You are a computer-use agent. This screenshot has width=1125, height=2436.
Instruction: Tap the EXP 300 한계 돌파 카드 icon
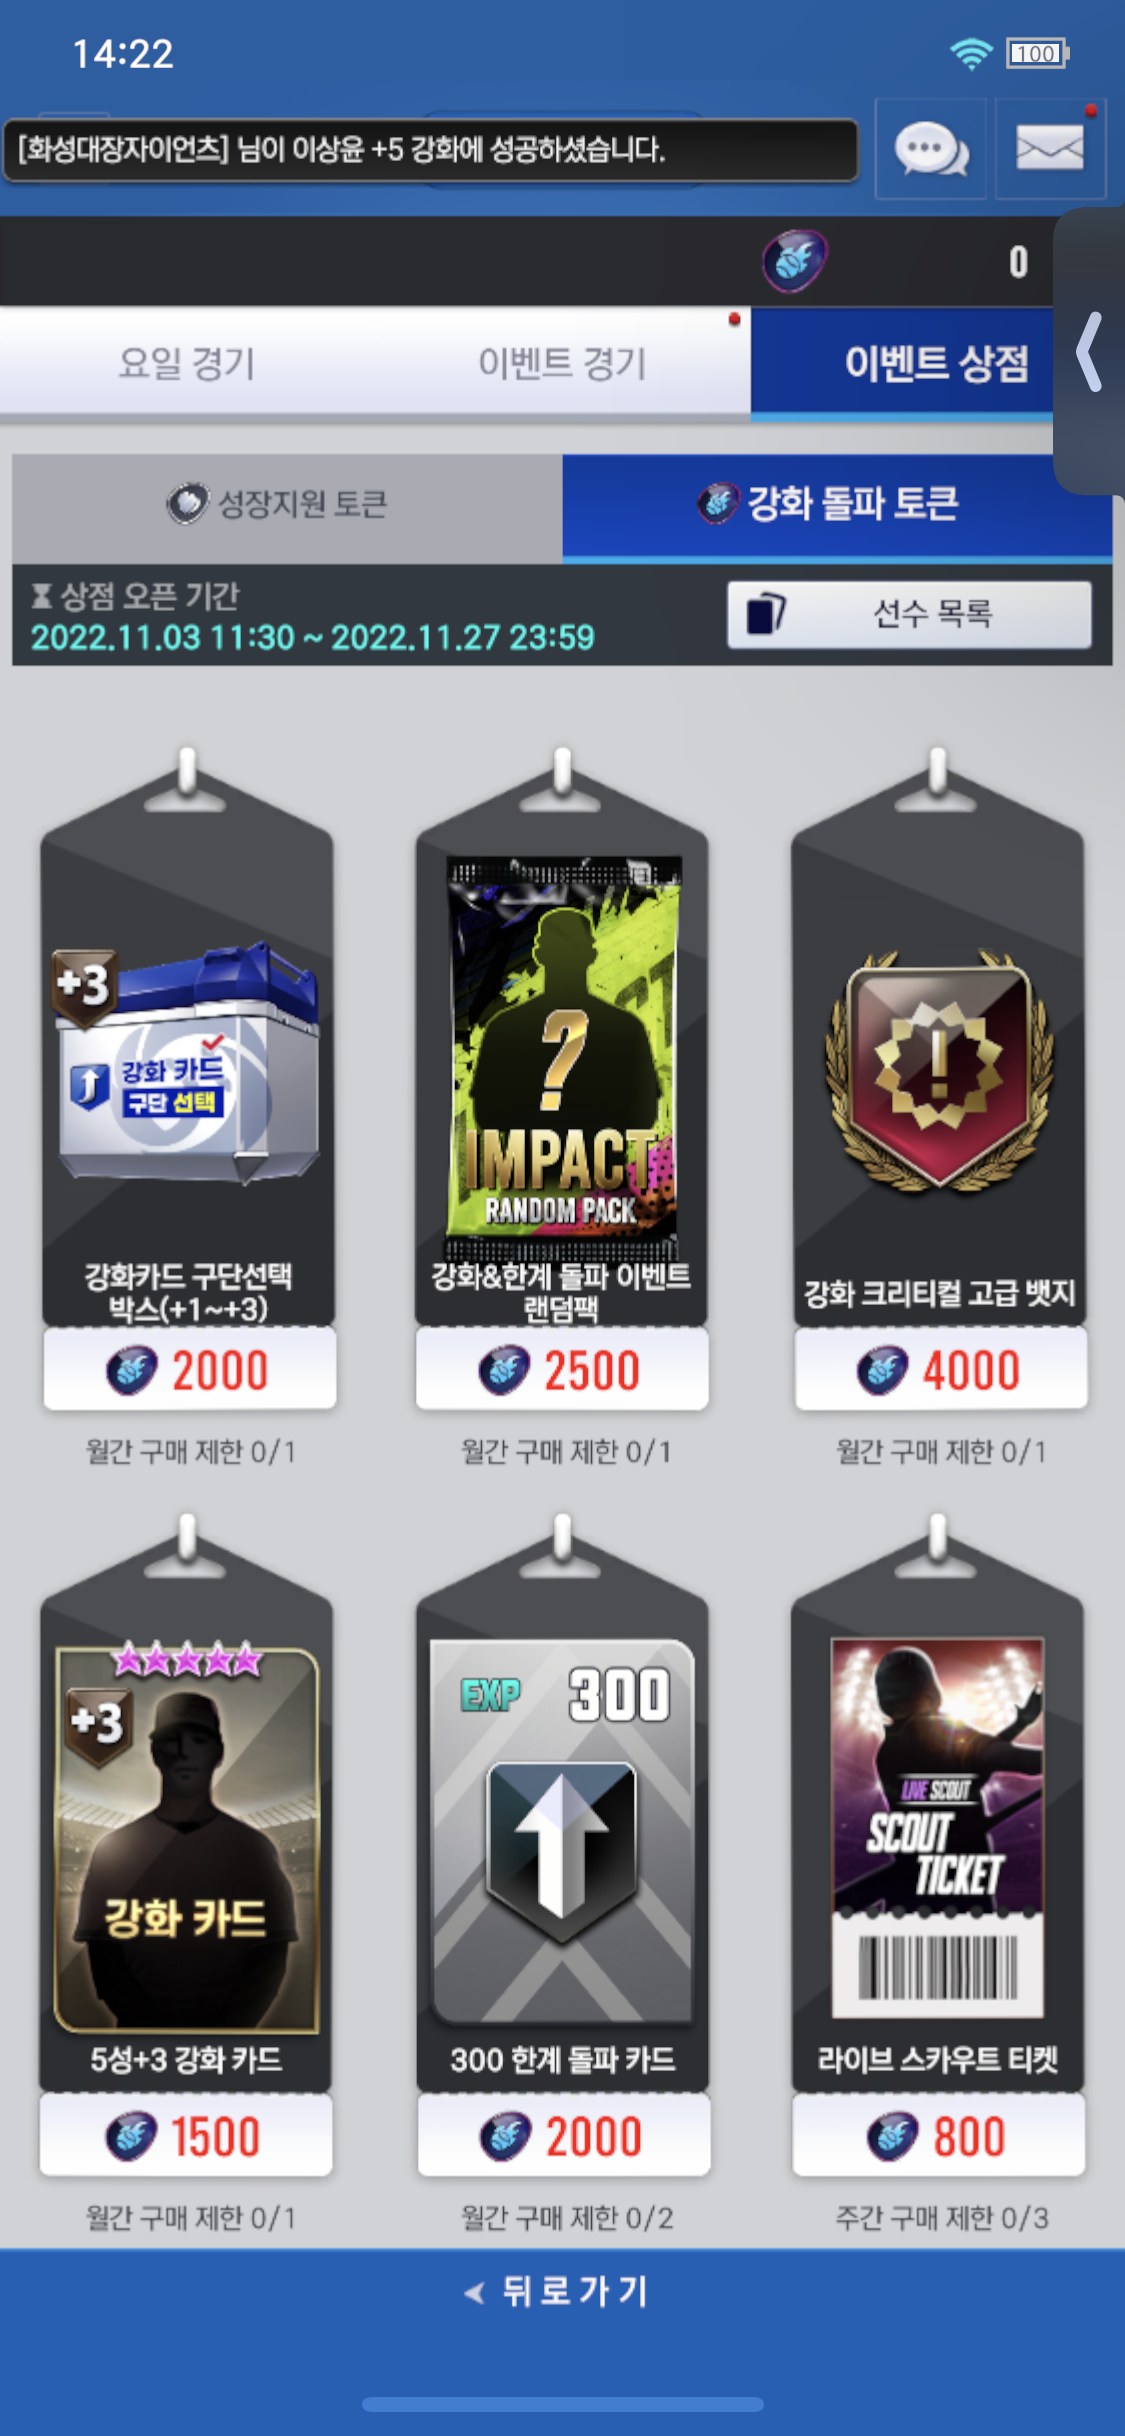click(562, 1830)
